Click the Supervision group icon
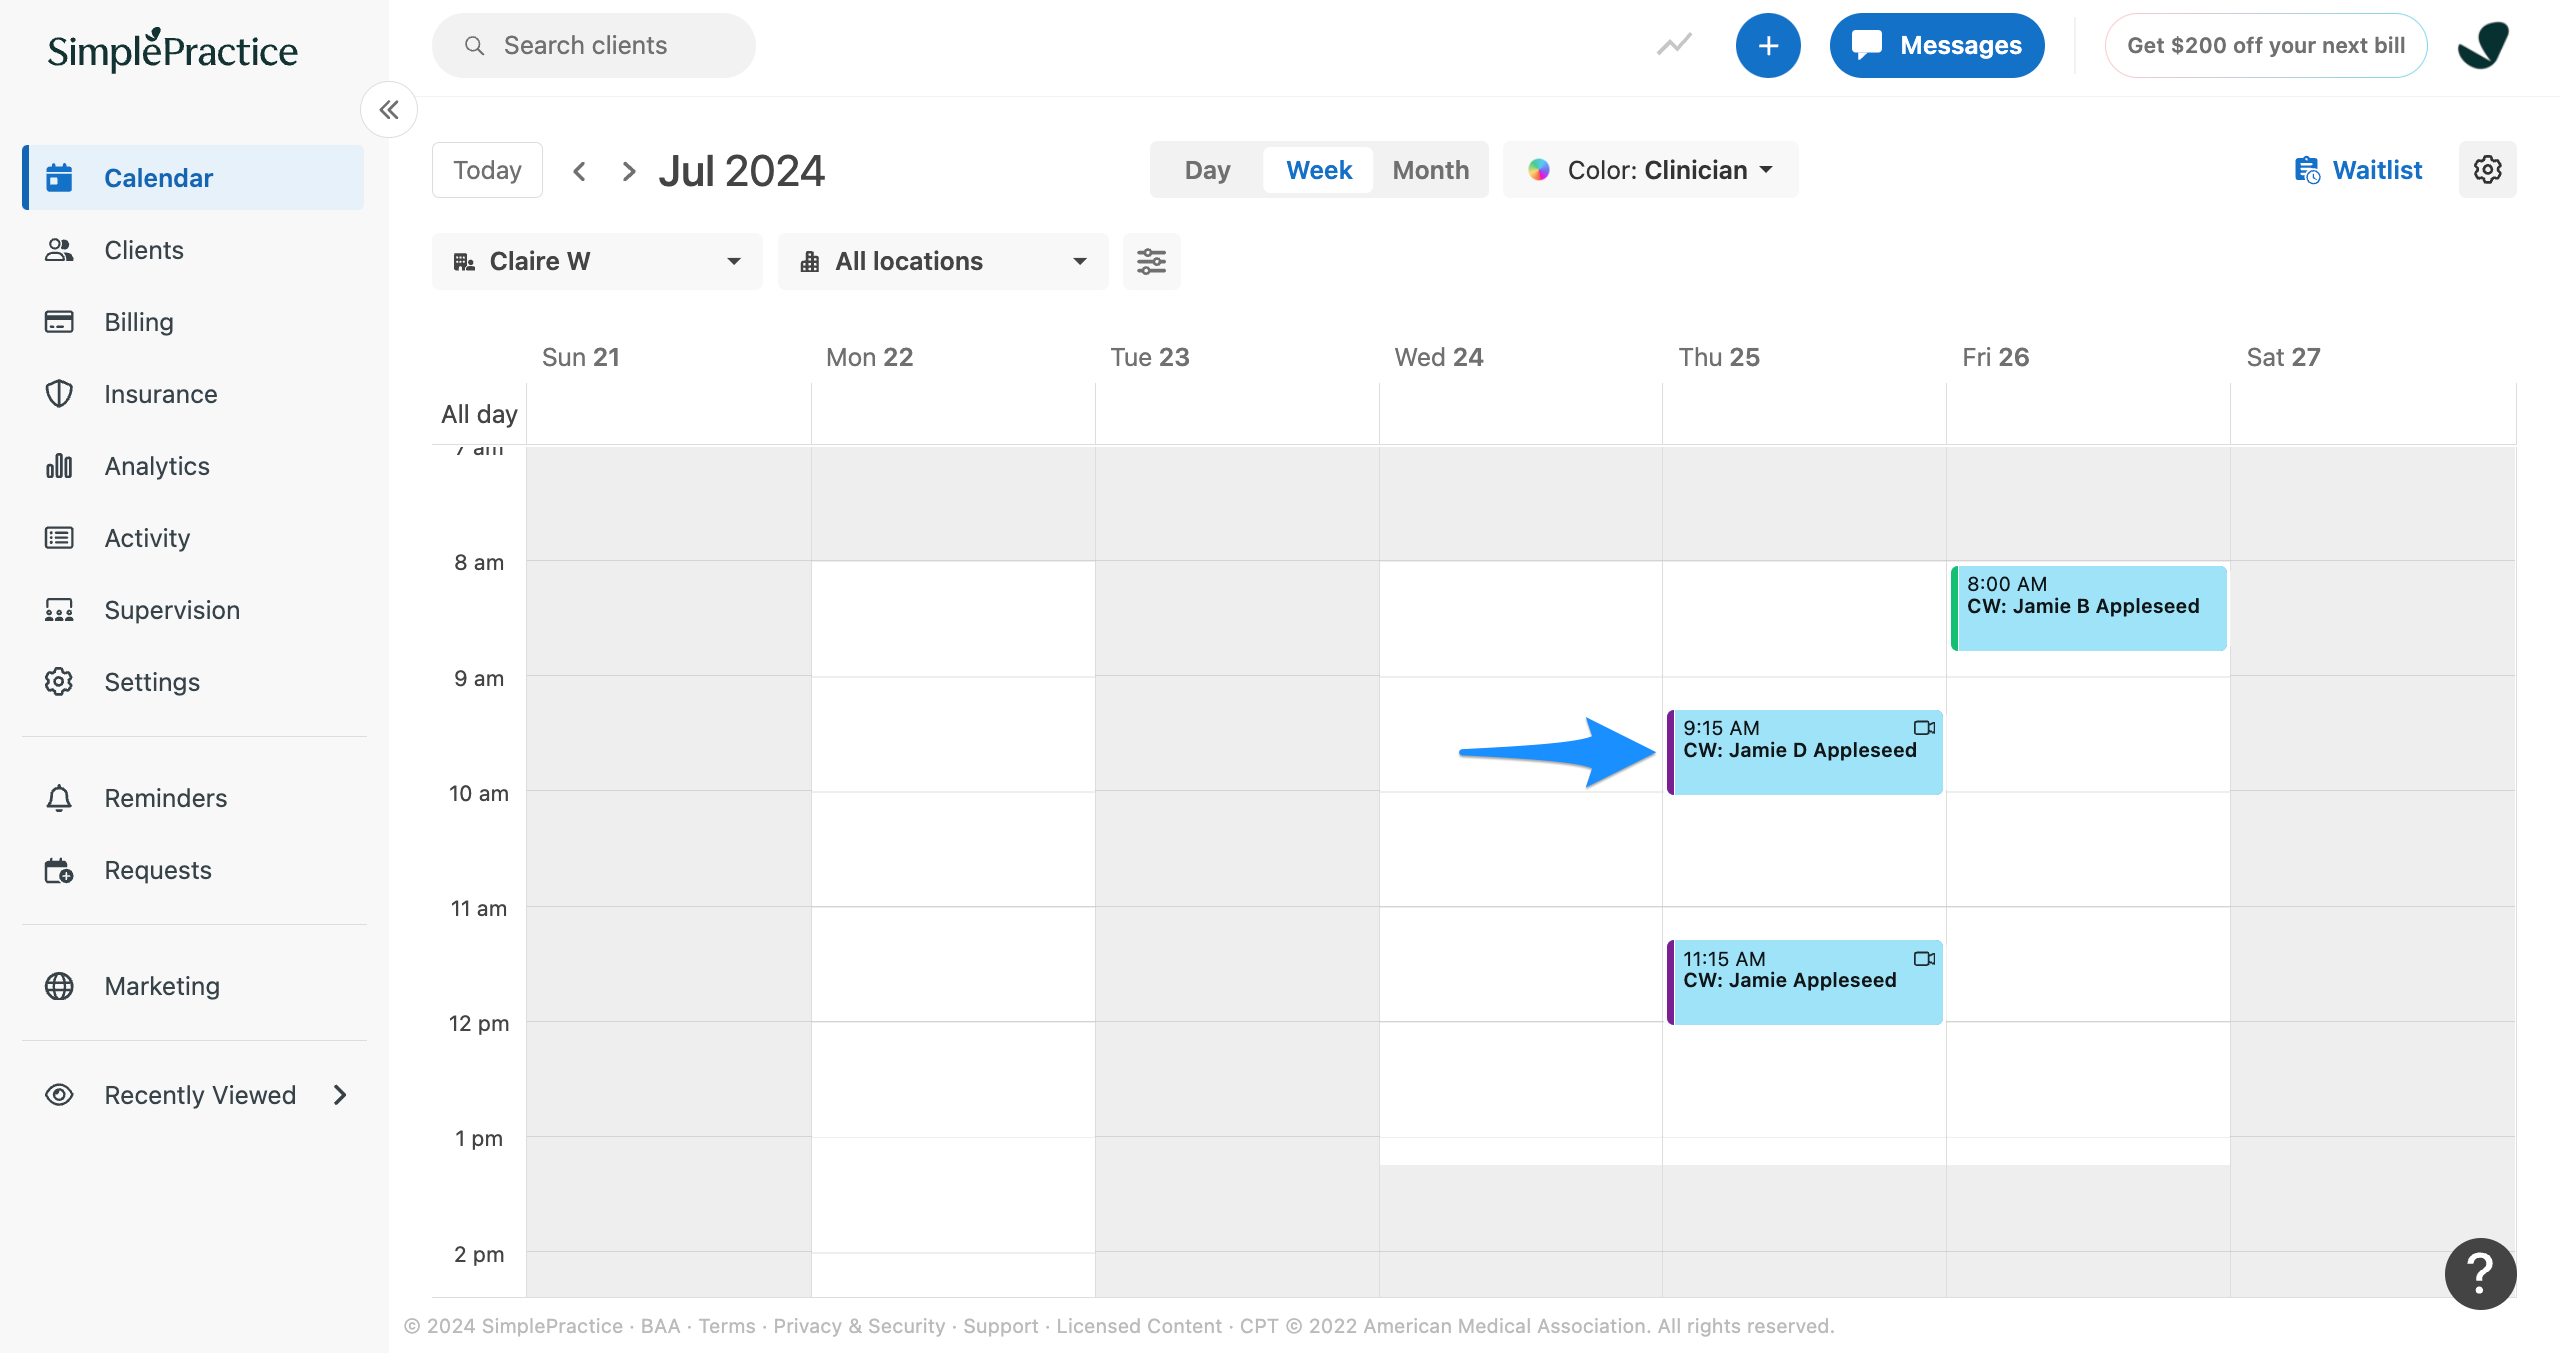 59,609
